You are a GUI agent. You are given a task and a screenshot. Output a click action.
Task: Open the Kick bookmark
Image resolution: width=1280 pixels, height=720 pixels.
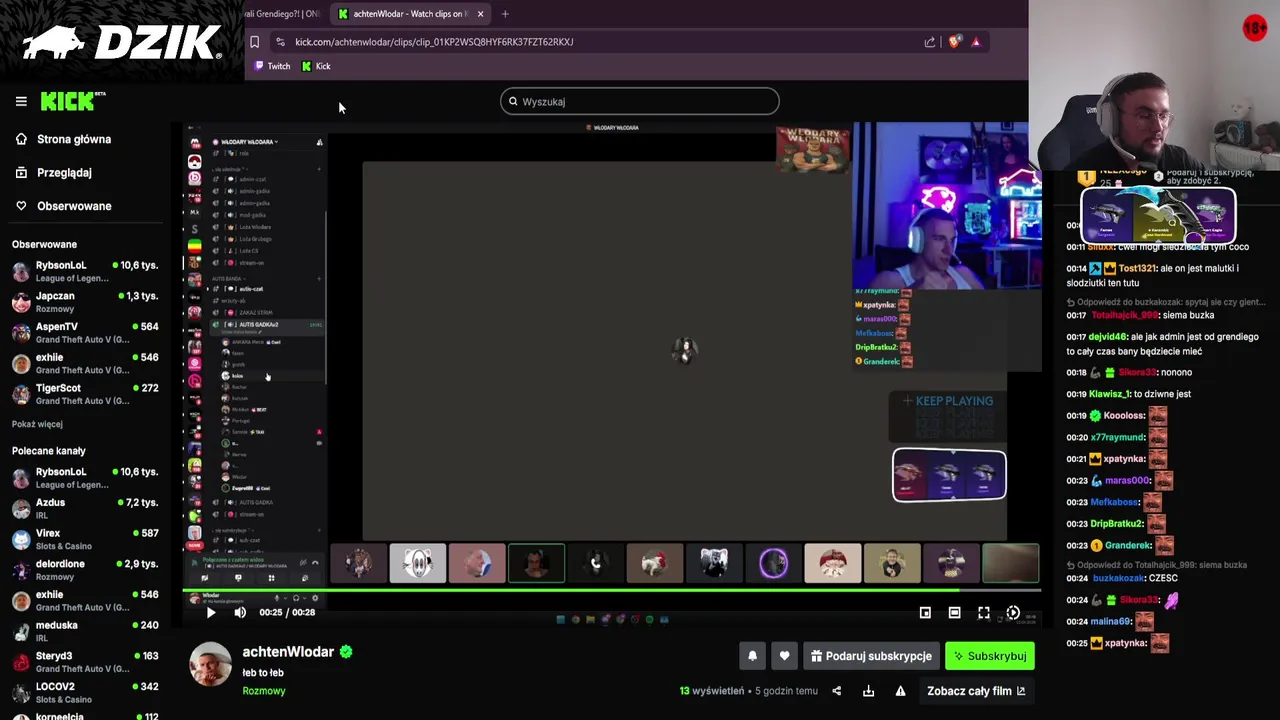pos(316,66)
